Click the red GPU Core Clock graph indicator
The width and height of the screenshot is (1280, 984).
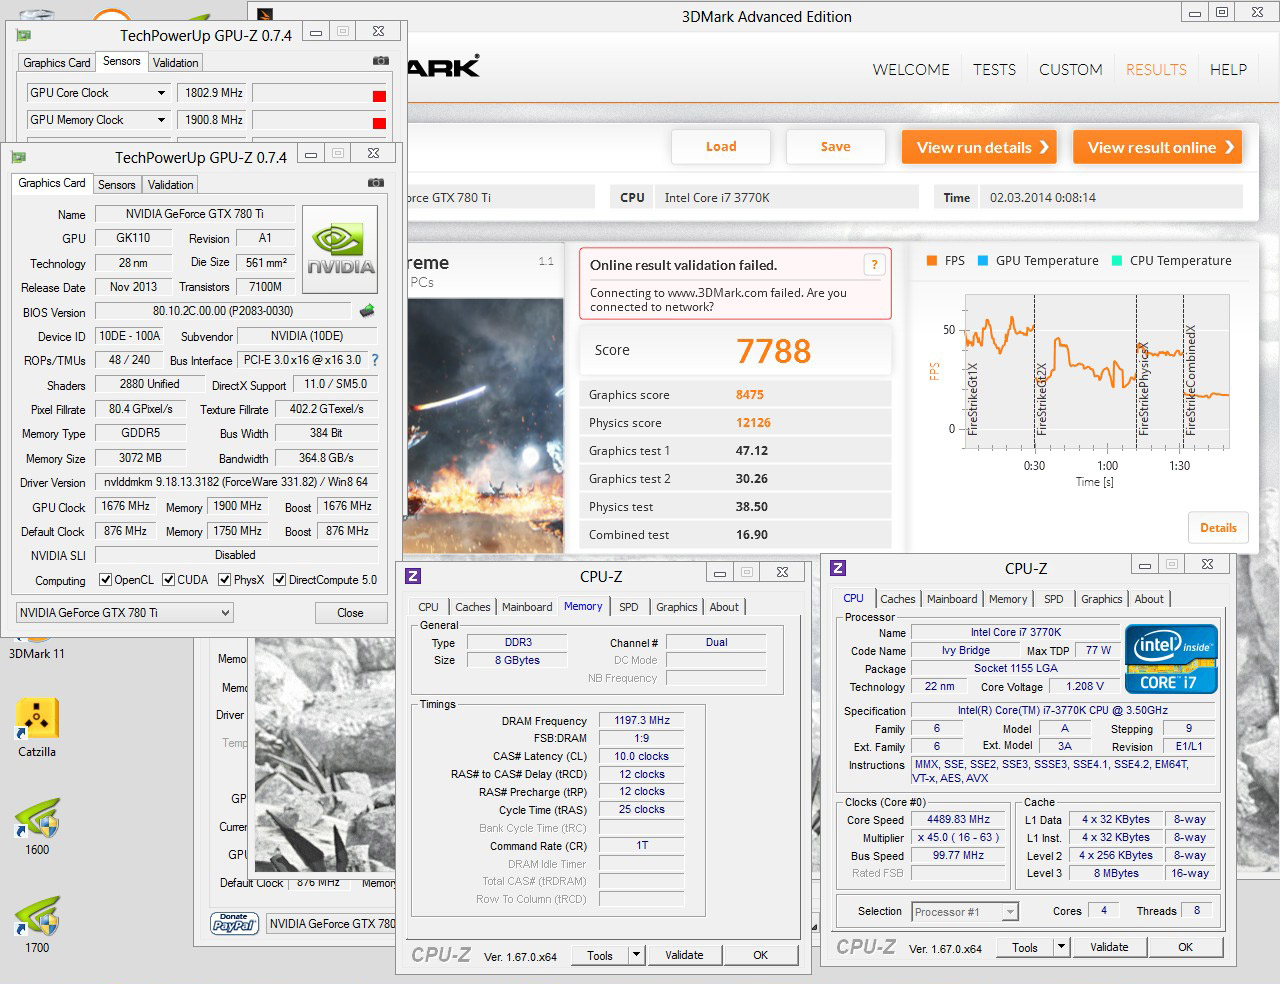379,97
